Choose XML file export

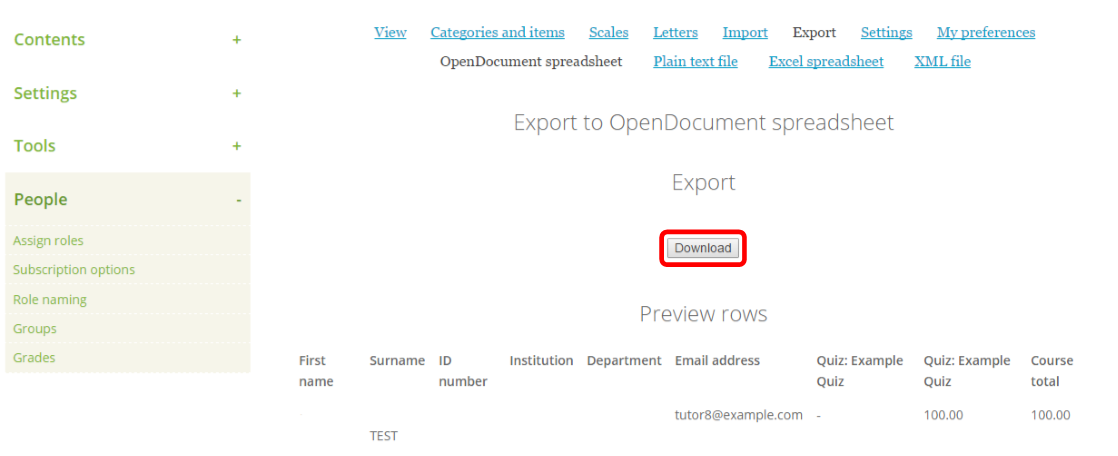click(x=942, y=62)
